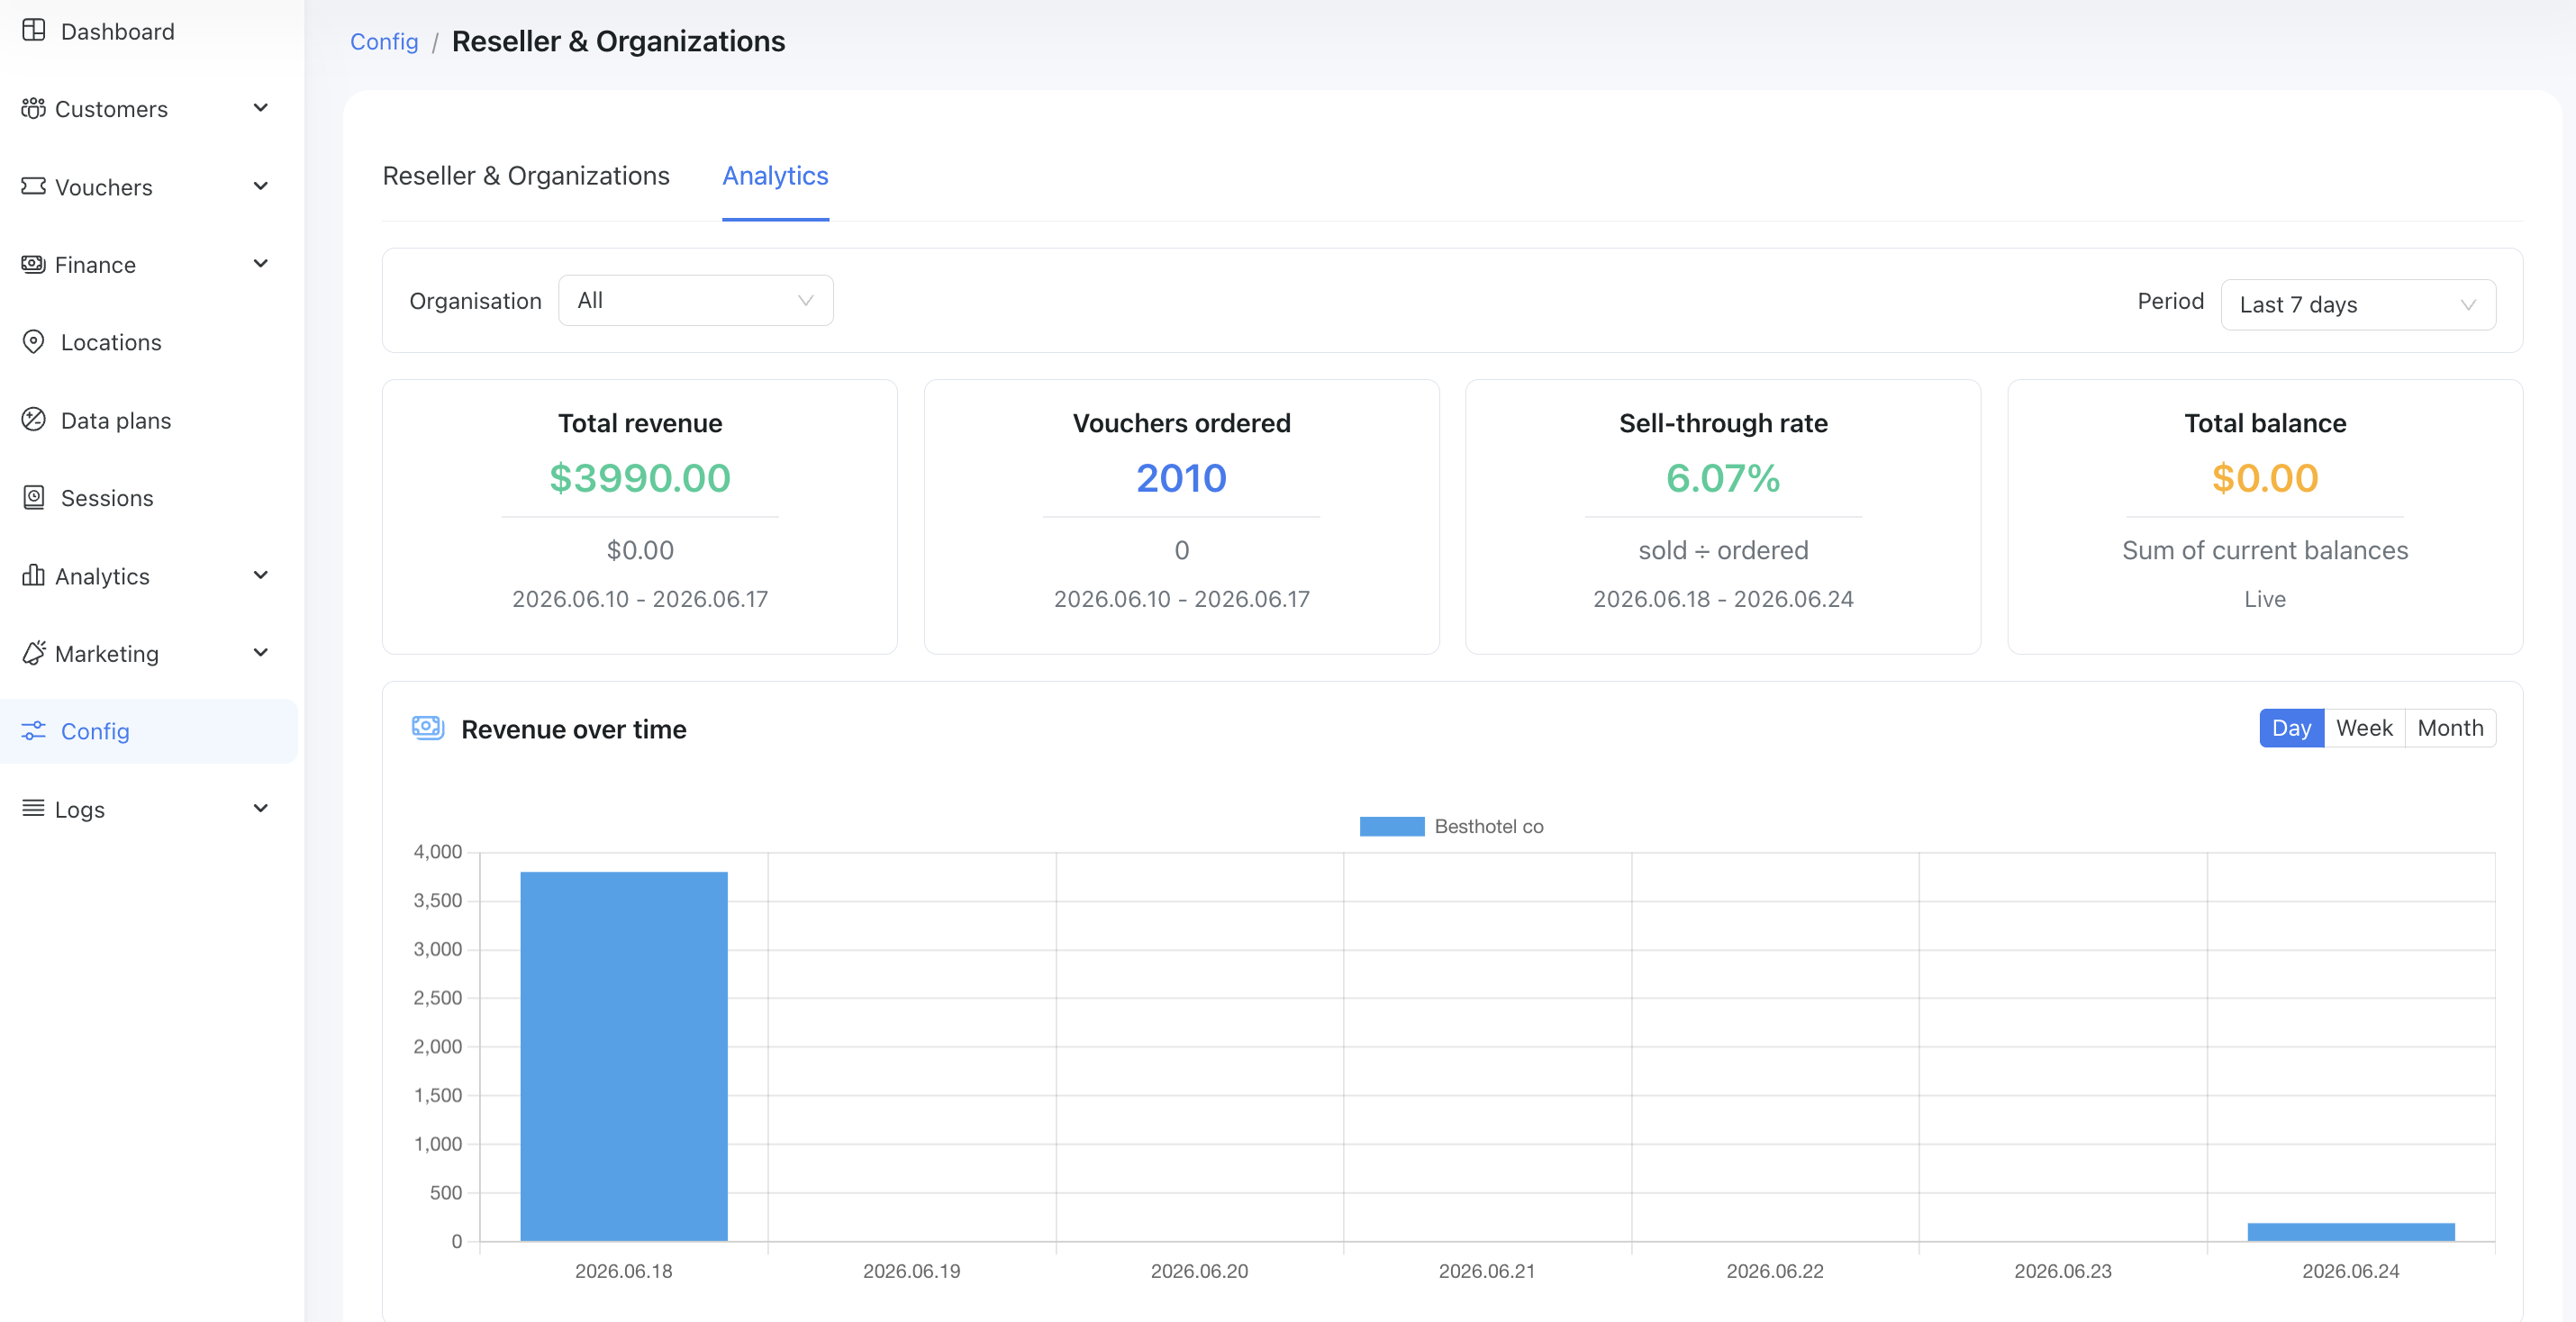Click the Revenue over time money icon

[x=428, y=728]
